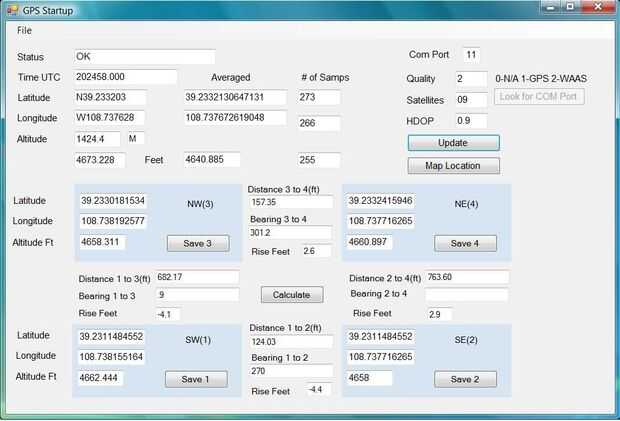Viewport: 620px width, 421px height.
Task: Minimize the GPS Startup window
Action: pos(552,7)
